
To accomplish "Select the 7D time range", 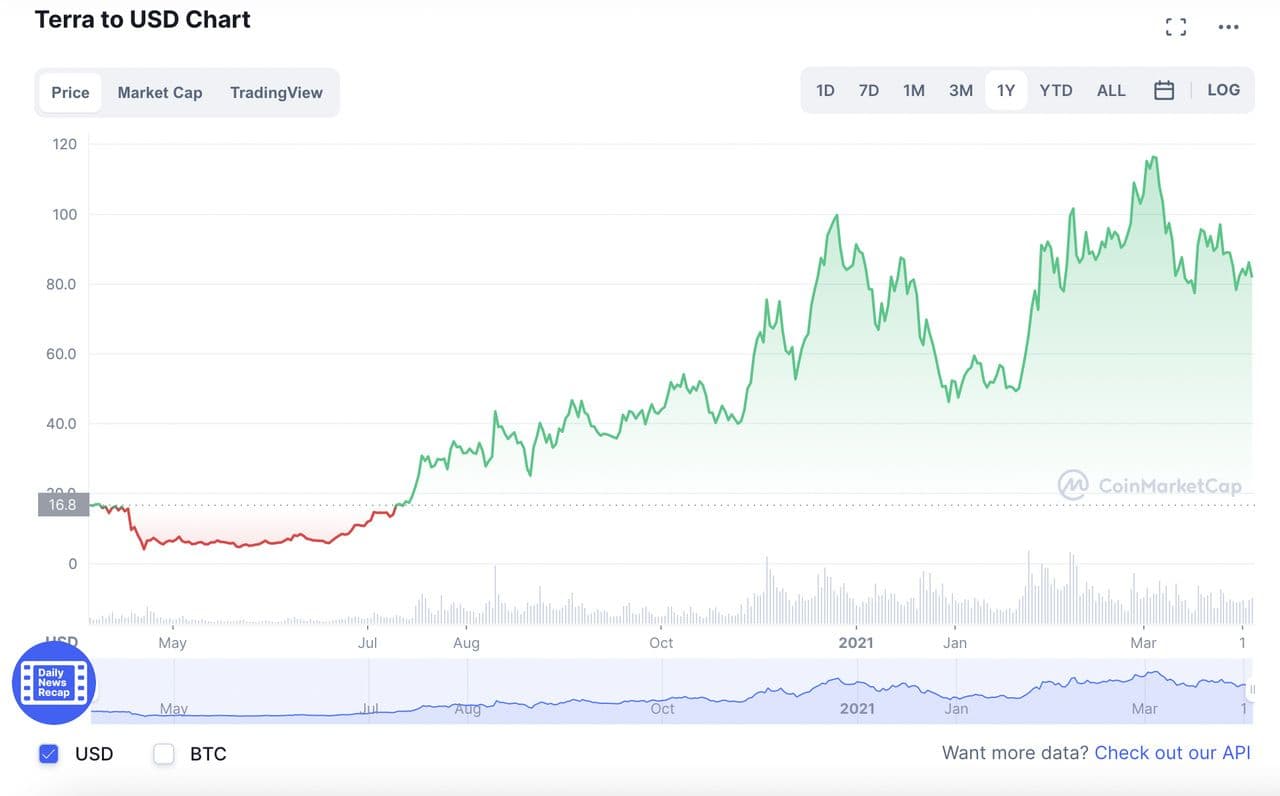I will coord(869,90).
